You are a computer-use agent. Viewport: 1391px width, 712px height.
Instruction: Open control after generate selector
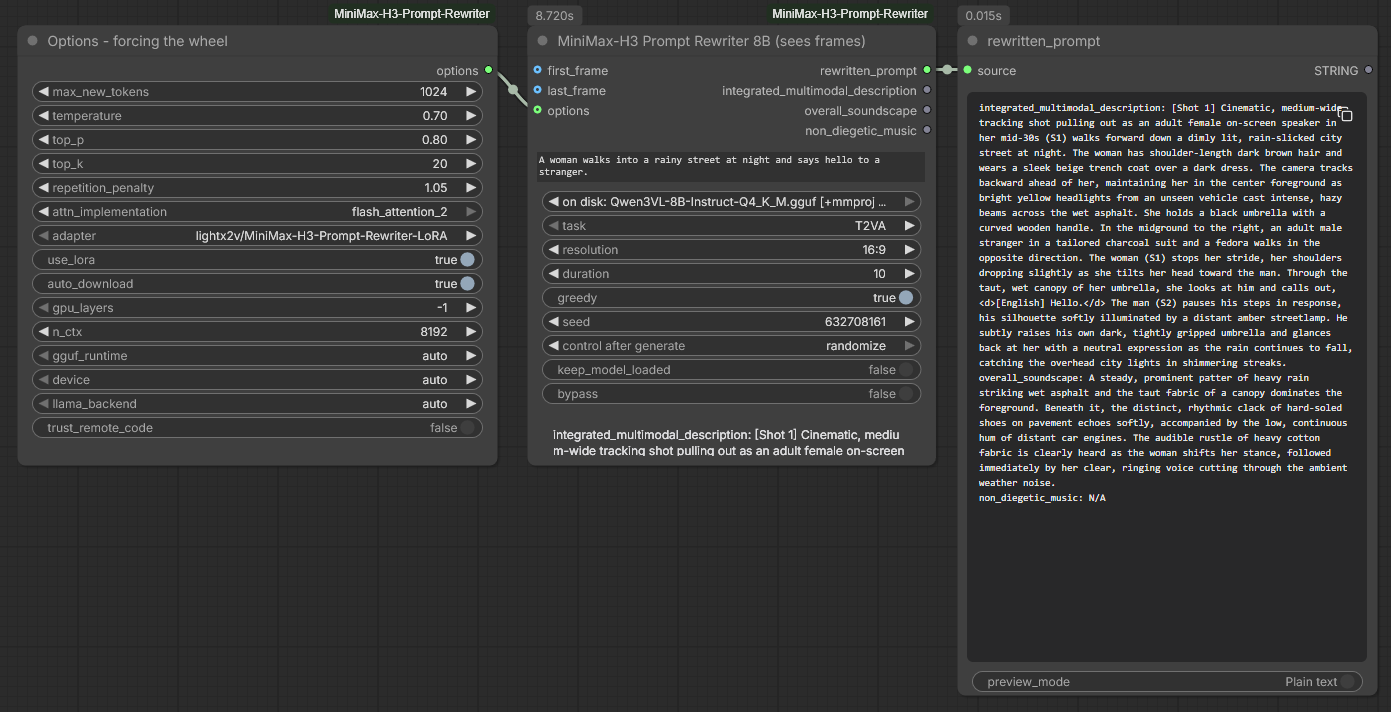tap(732, 346)
